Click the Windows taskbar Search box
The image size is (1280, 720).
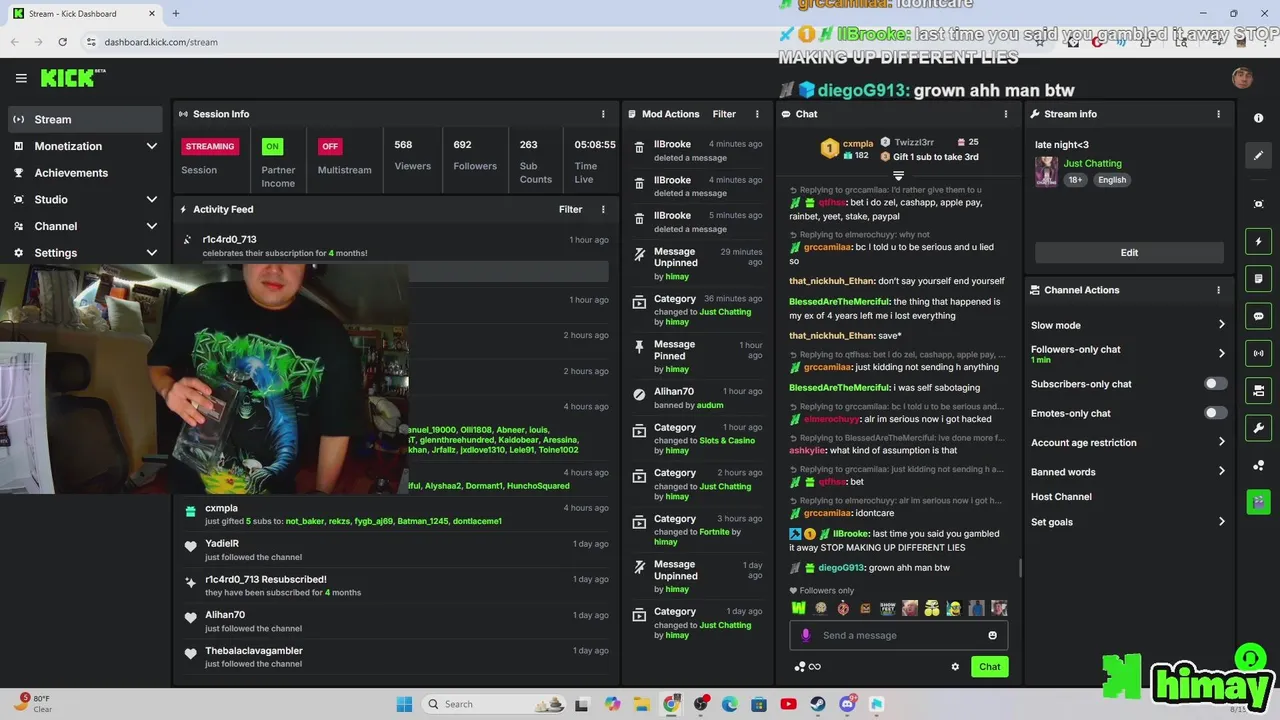coord(496,704)
